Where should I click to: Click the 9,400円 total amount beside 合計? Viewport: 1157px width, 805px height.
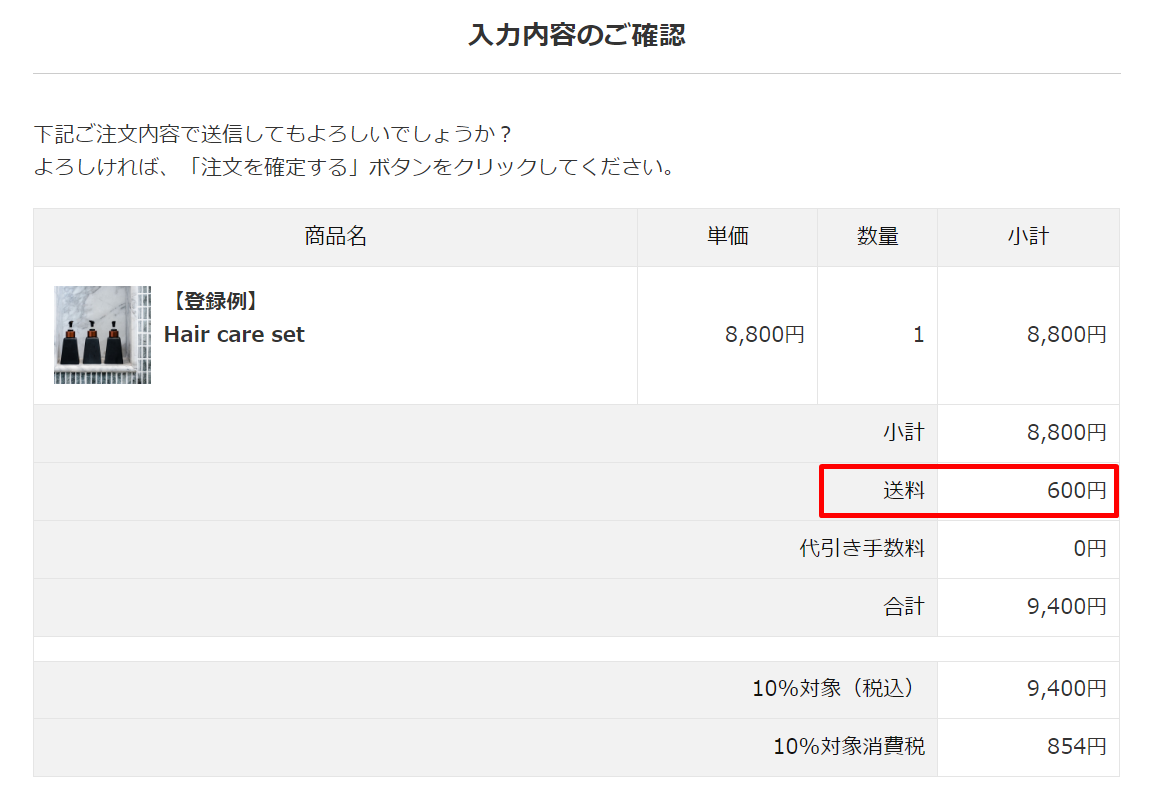tap(1067, 607)
